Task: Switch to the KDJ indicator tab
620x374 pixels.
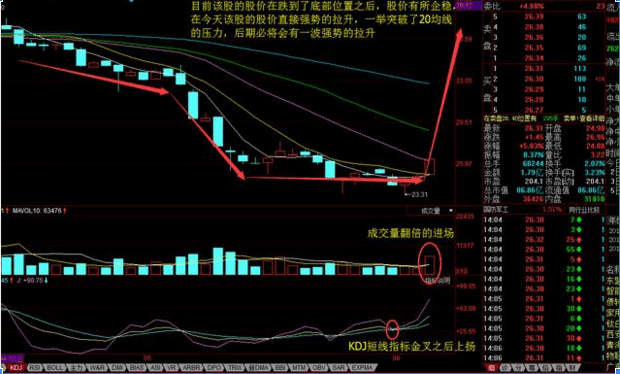Action: click(x=16, y=368)
